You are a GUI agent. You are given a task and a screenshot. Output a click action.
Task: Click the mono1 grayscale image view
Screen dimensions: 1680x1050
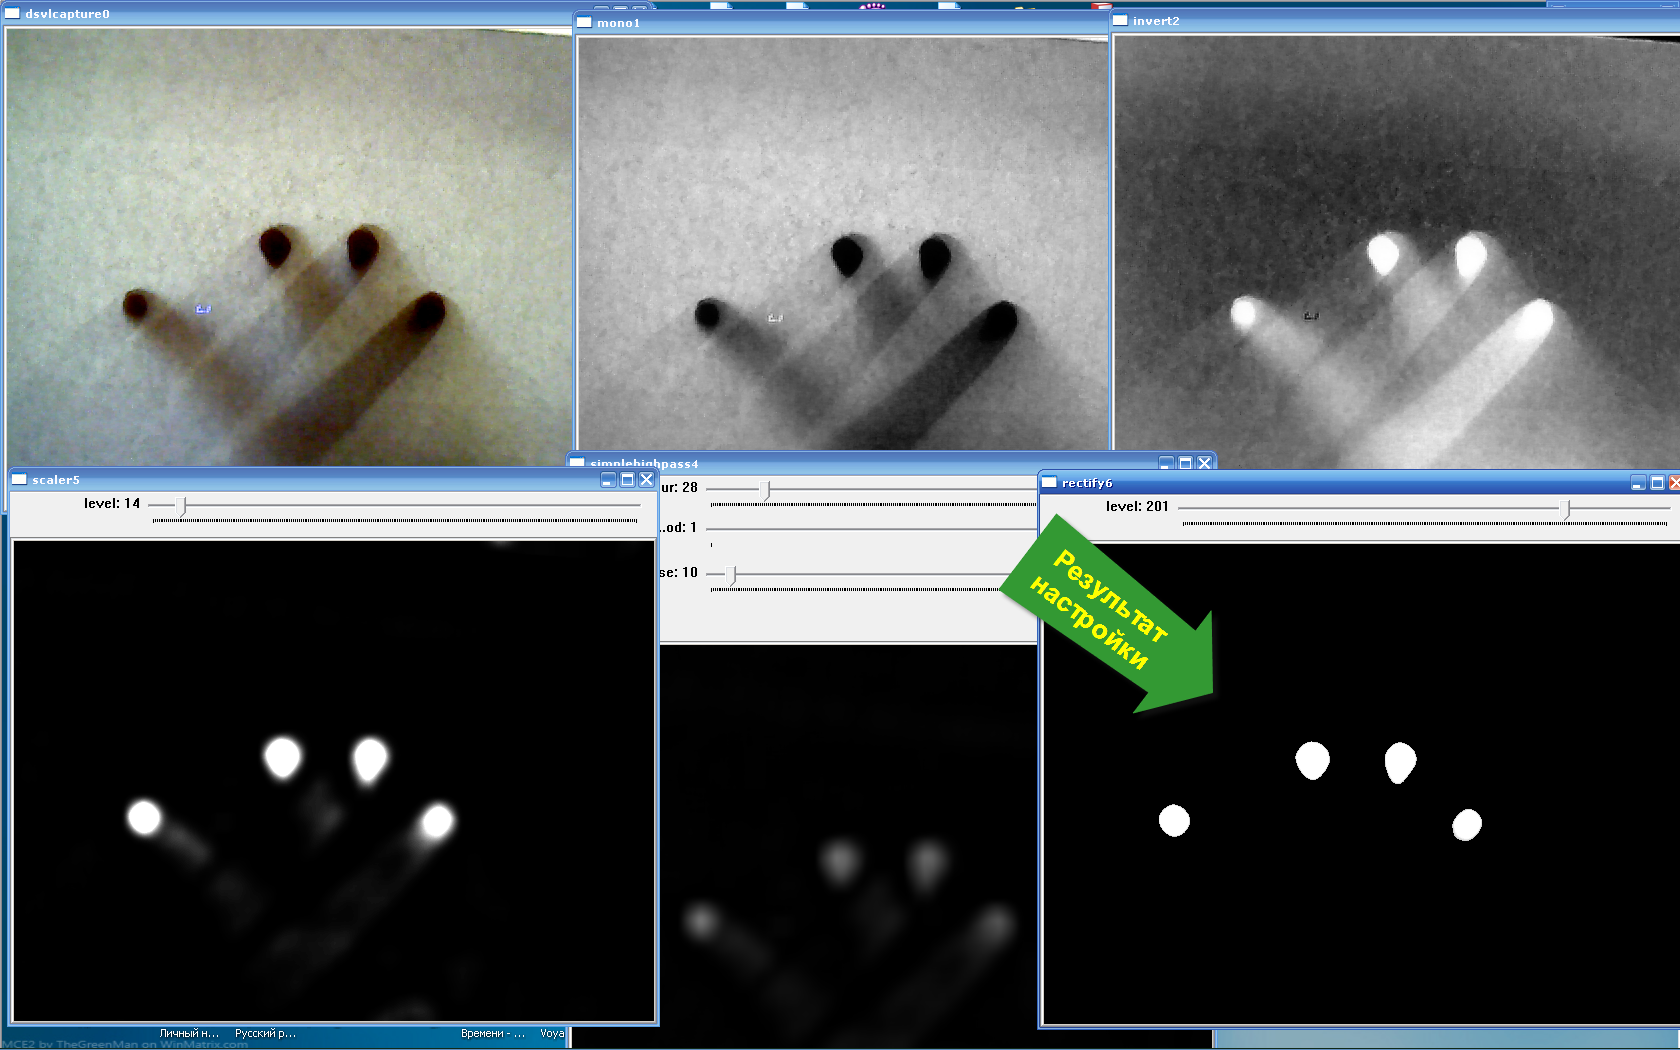point(843,243)
